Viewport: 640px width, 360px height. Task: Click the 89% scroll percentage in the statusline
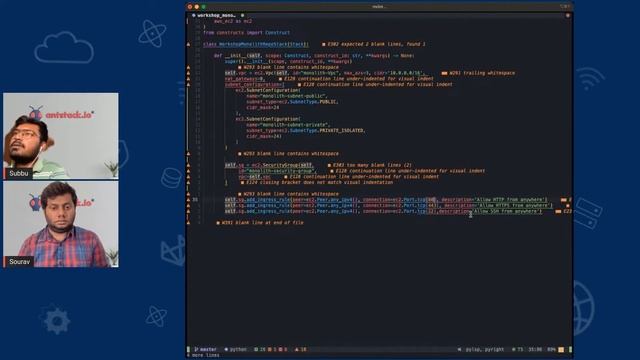click(x=551, y=350)
